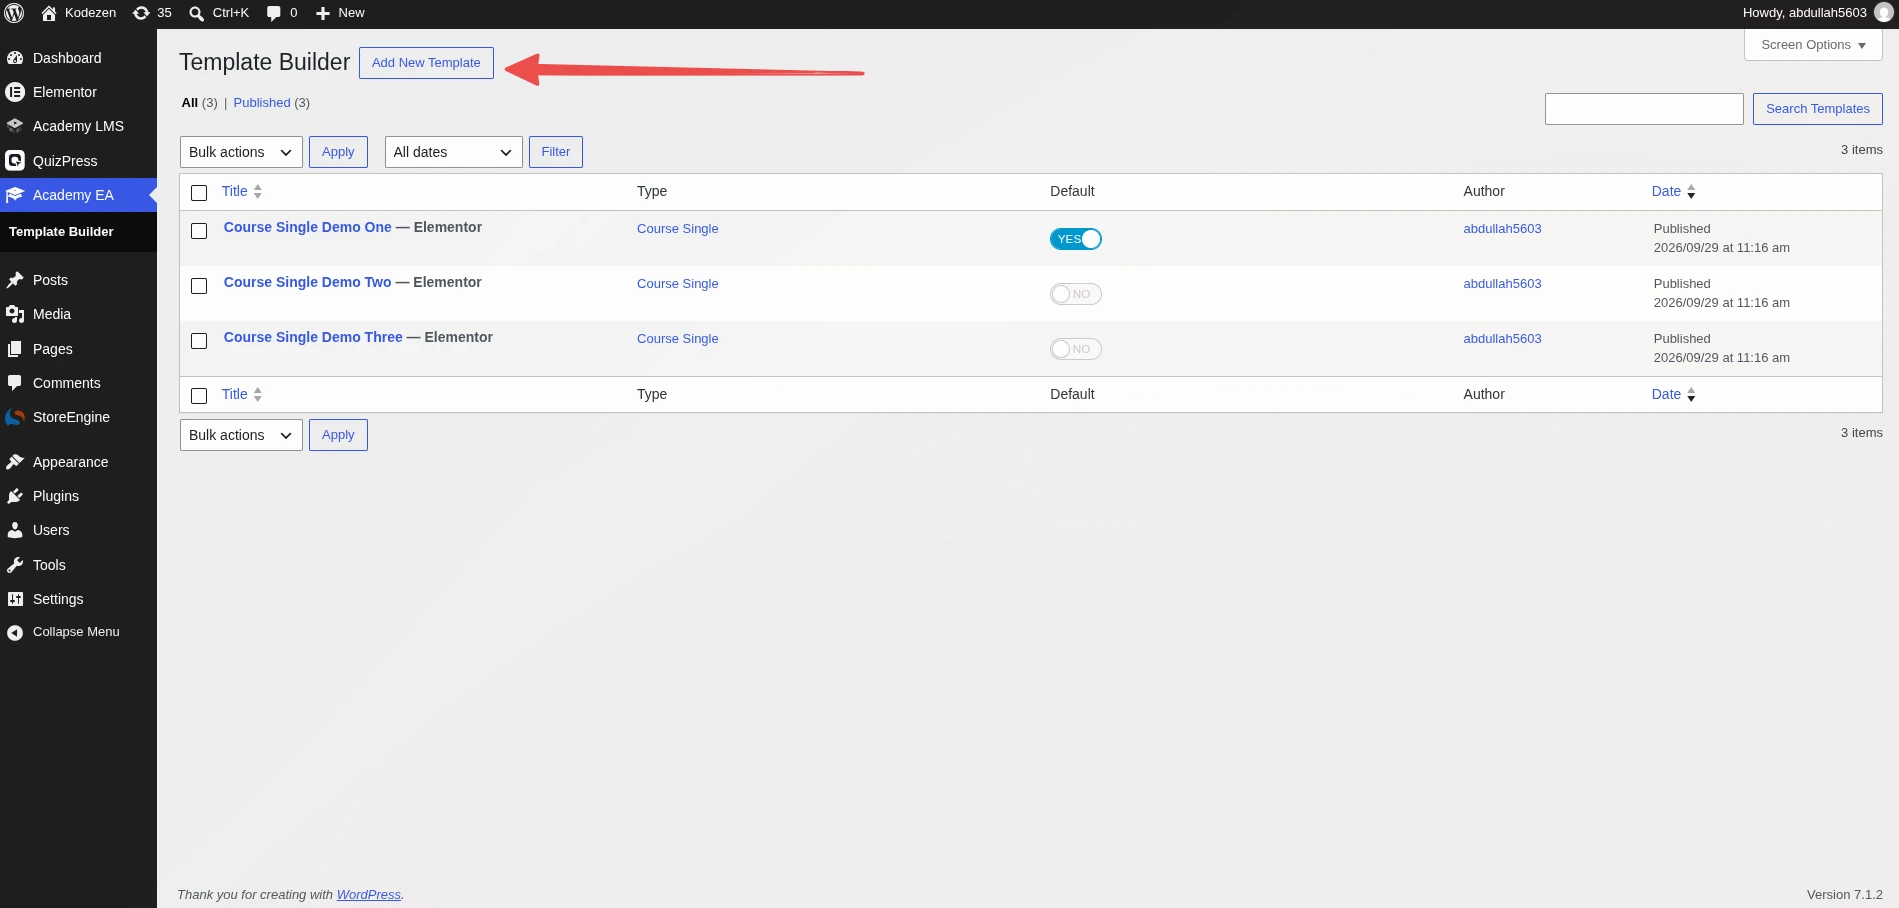Expand Screen Options panel

(1813, 45)
